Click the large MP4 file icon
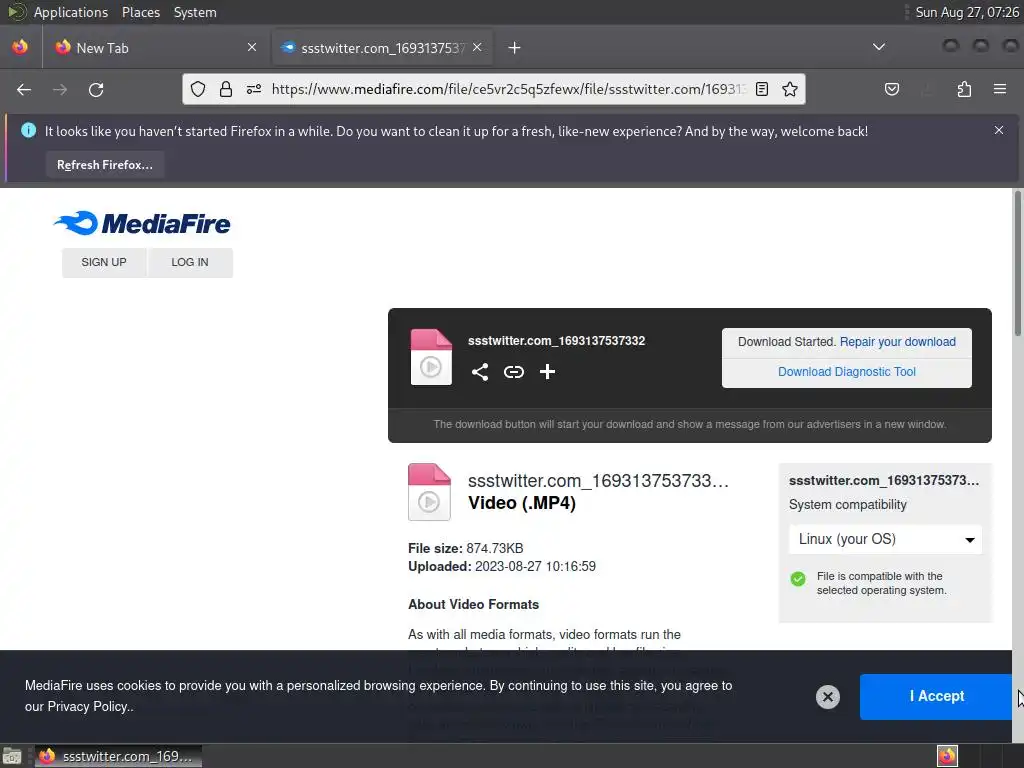Viewport: 1024px width, 768px height. click(429, 492)
